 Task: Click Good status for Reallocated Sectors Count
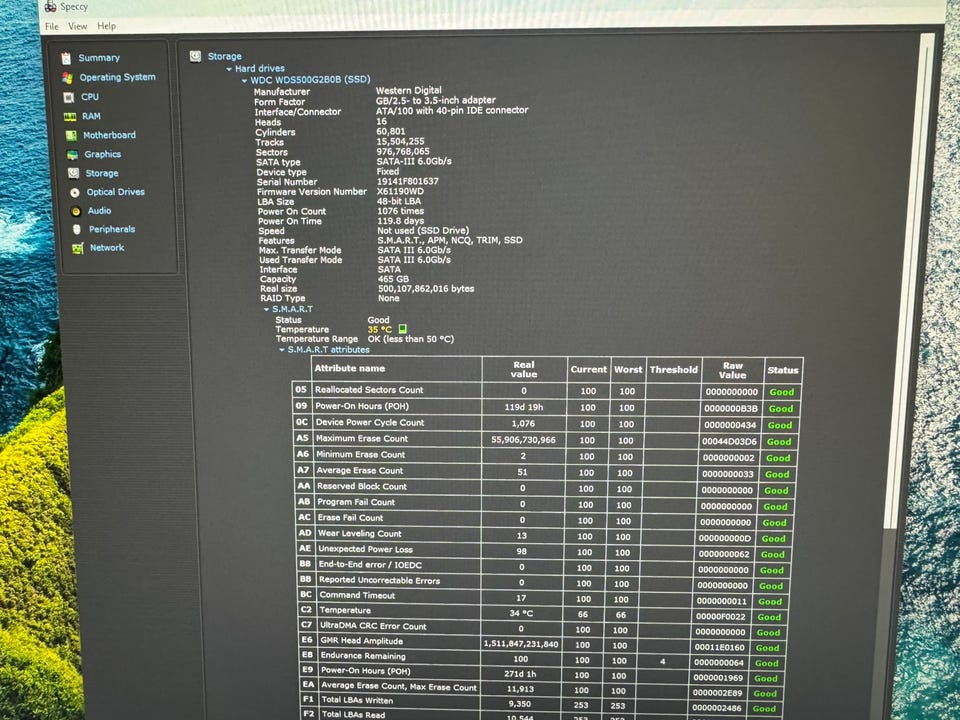tap(782, 392)
